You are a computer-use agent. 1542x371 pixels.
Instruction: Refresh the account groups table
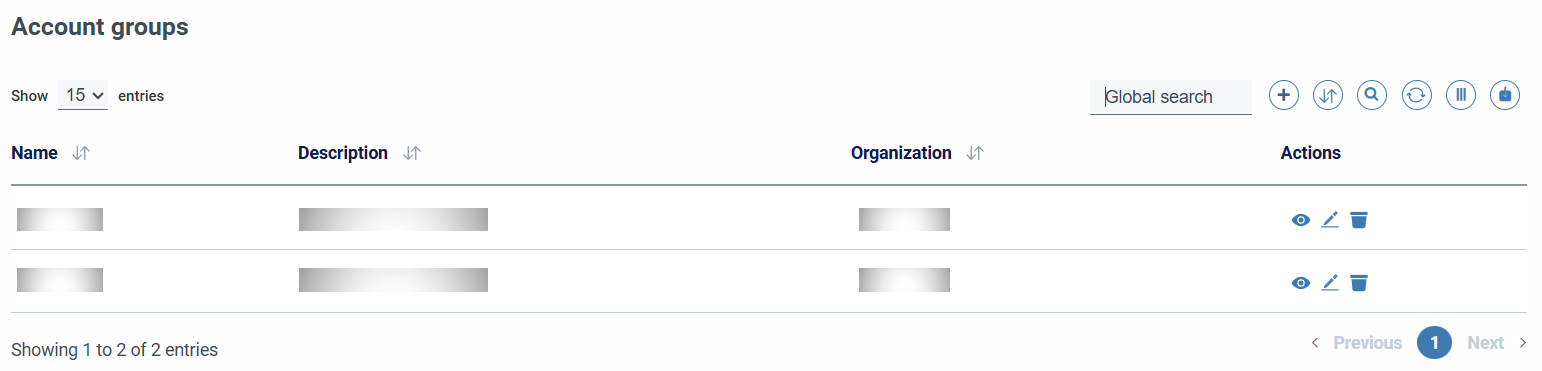pos(1417,95)
